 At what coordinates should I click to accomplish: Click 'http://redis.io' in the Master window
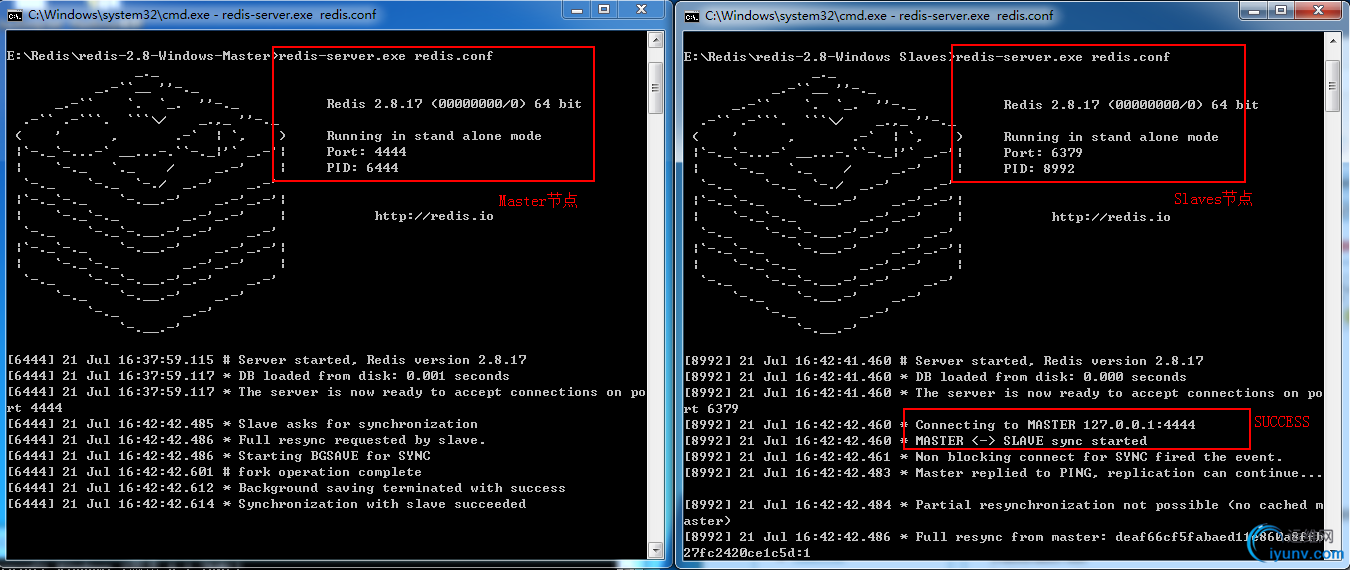[x=434, y=216]
